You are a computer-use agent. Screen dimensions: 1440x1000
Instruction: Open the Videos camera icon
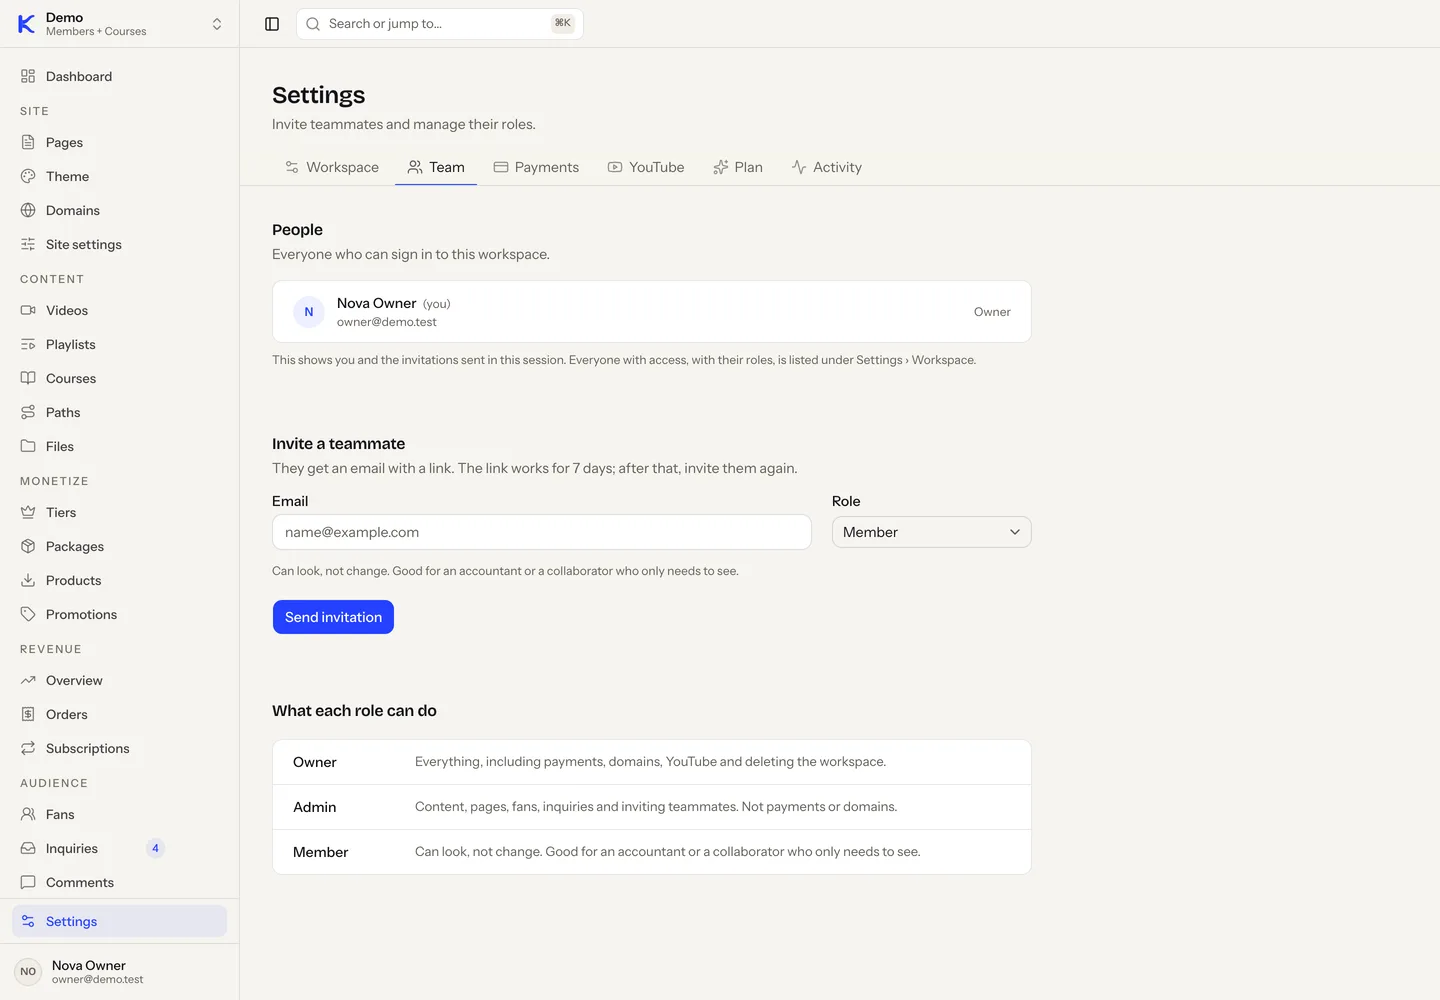click(28, 310)
